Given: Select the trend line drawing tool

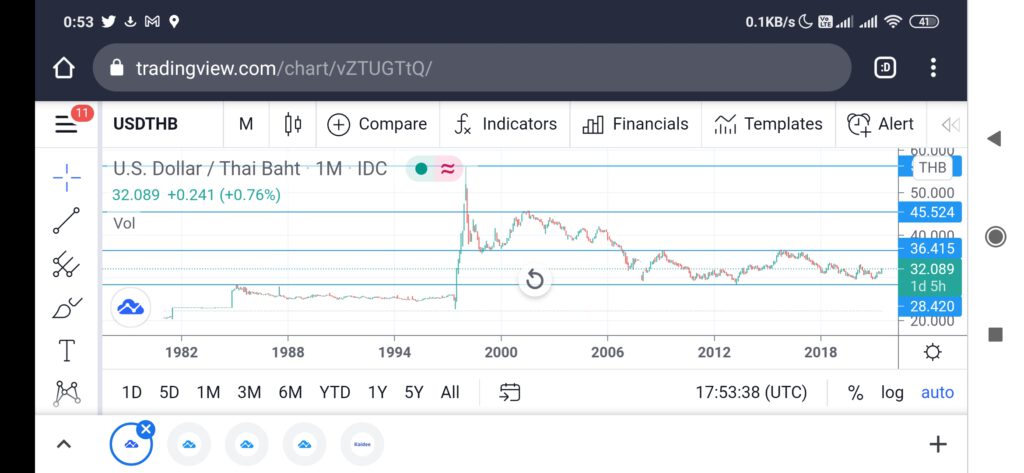Looking at the screenshot, I should pos(66,221).
